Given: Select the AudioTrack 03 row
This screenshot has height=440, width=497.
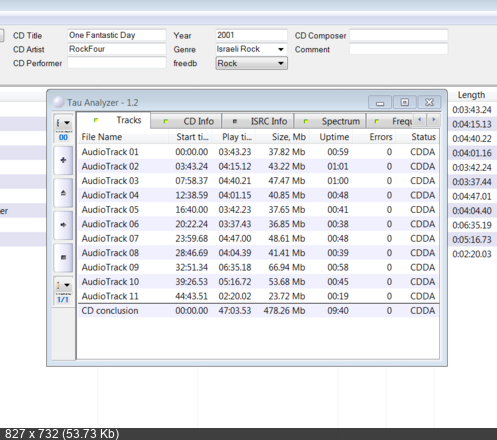Looking at the screenshot, I should pos(258,181).
